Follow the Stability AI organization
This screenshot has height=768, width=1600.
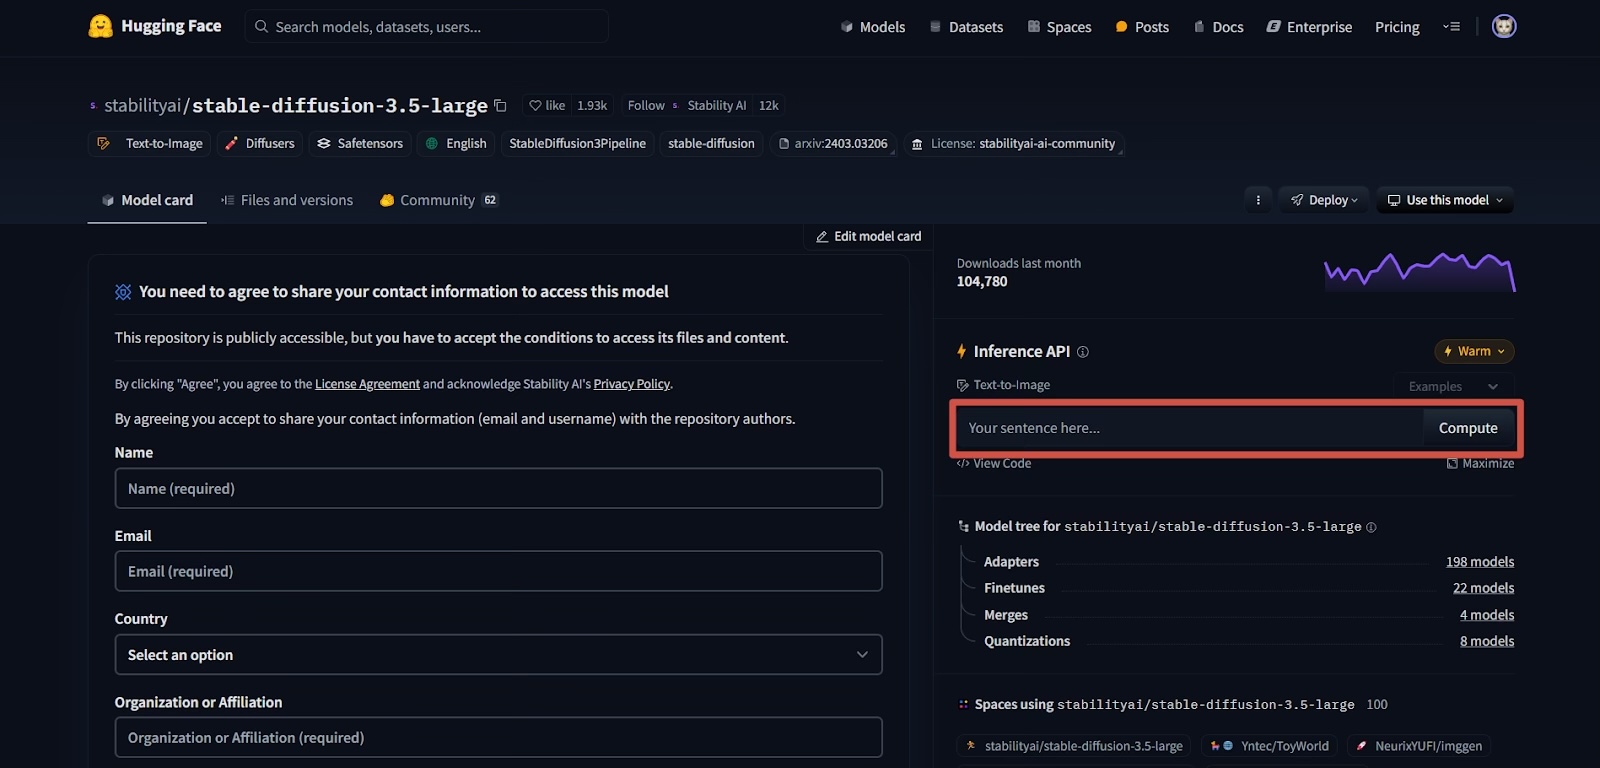[x=646, y=105]
